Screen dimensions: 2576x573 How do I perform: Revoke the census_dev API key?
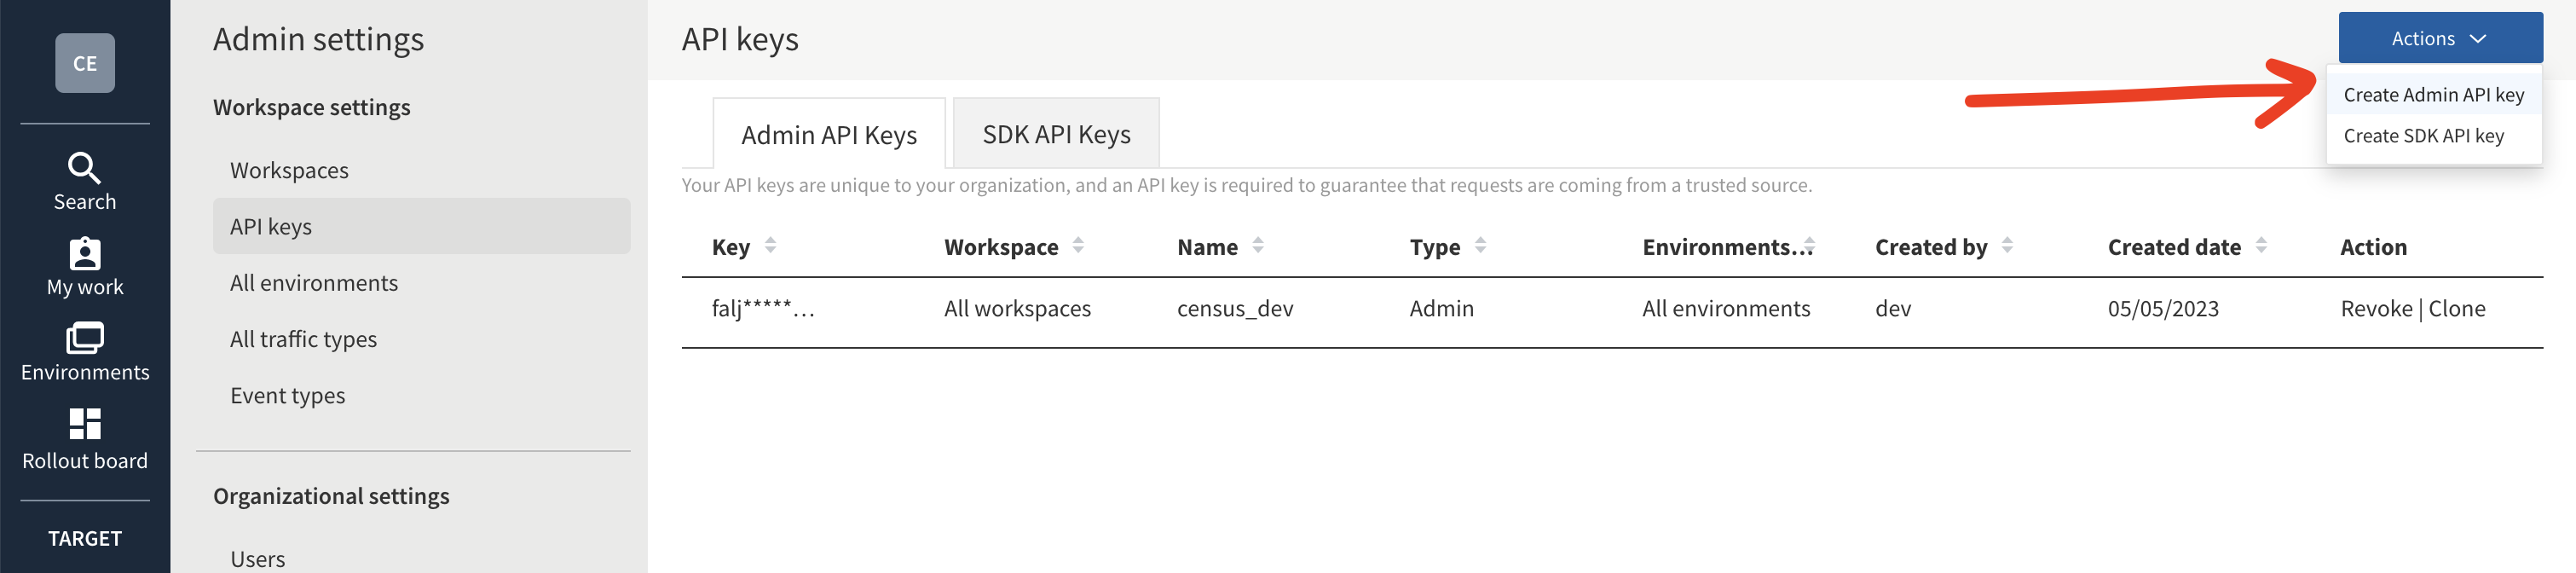pos(2375,309)
